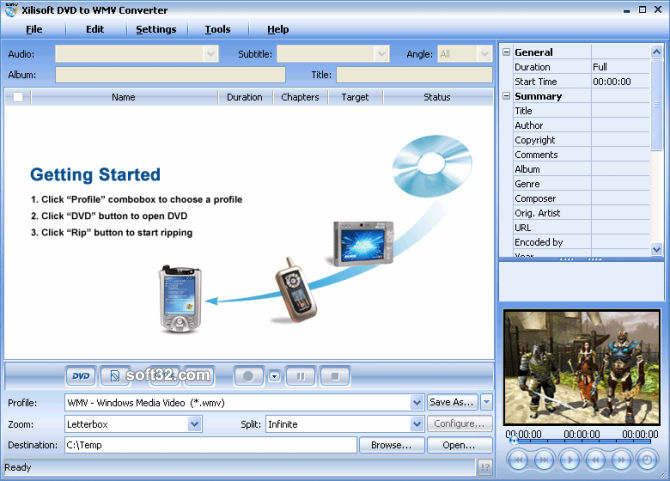Click the help icon in status bar

tap(485, 467)
